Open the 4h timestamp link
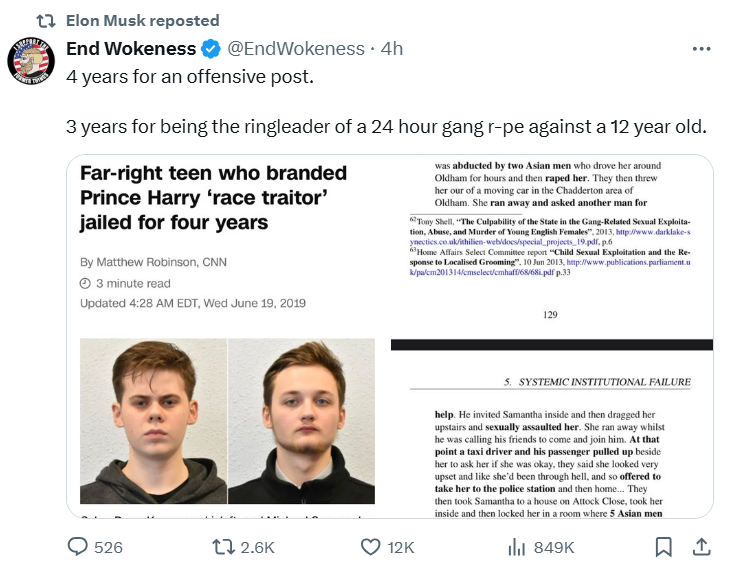This screenshot has height=570, width=732. [x=392, y=49]
